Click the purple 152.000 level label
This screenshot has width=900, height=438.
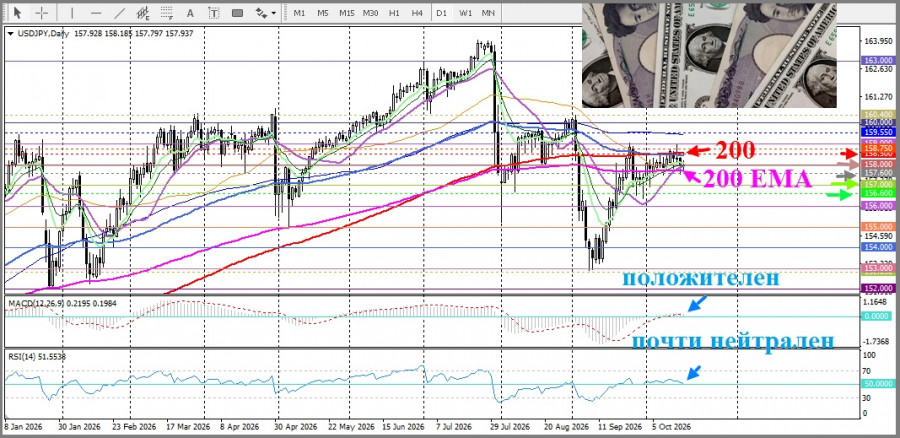[878, 288]
